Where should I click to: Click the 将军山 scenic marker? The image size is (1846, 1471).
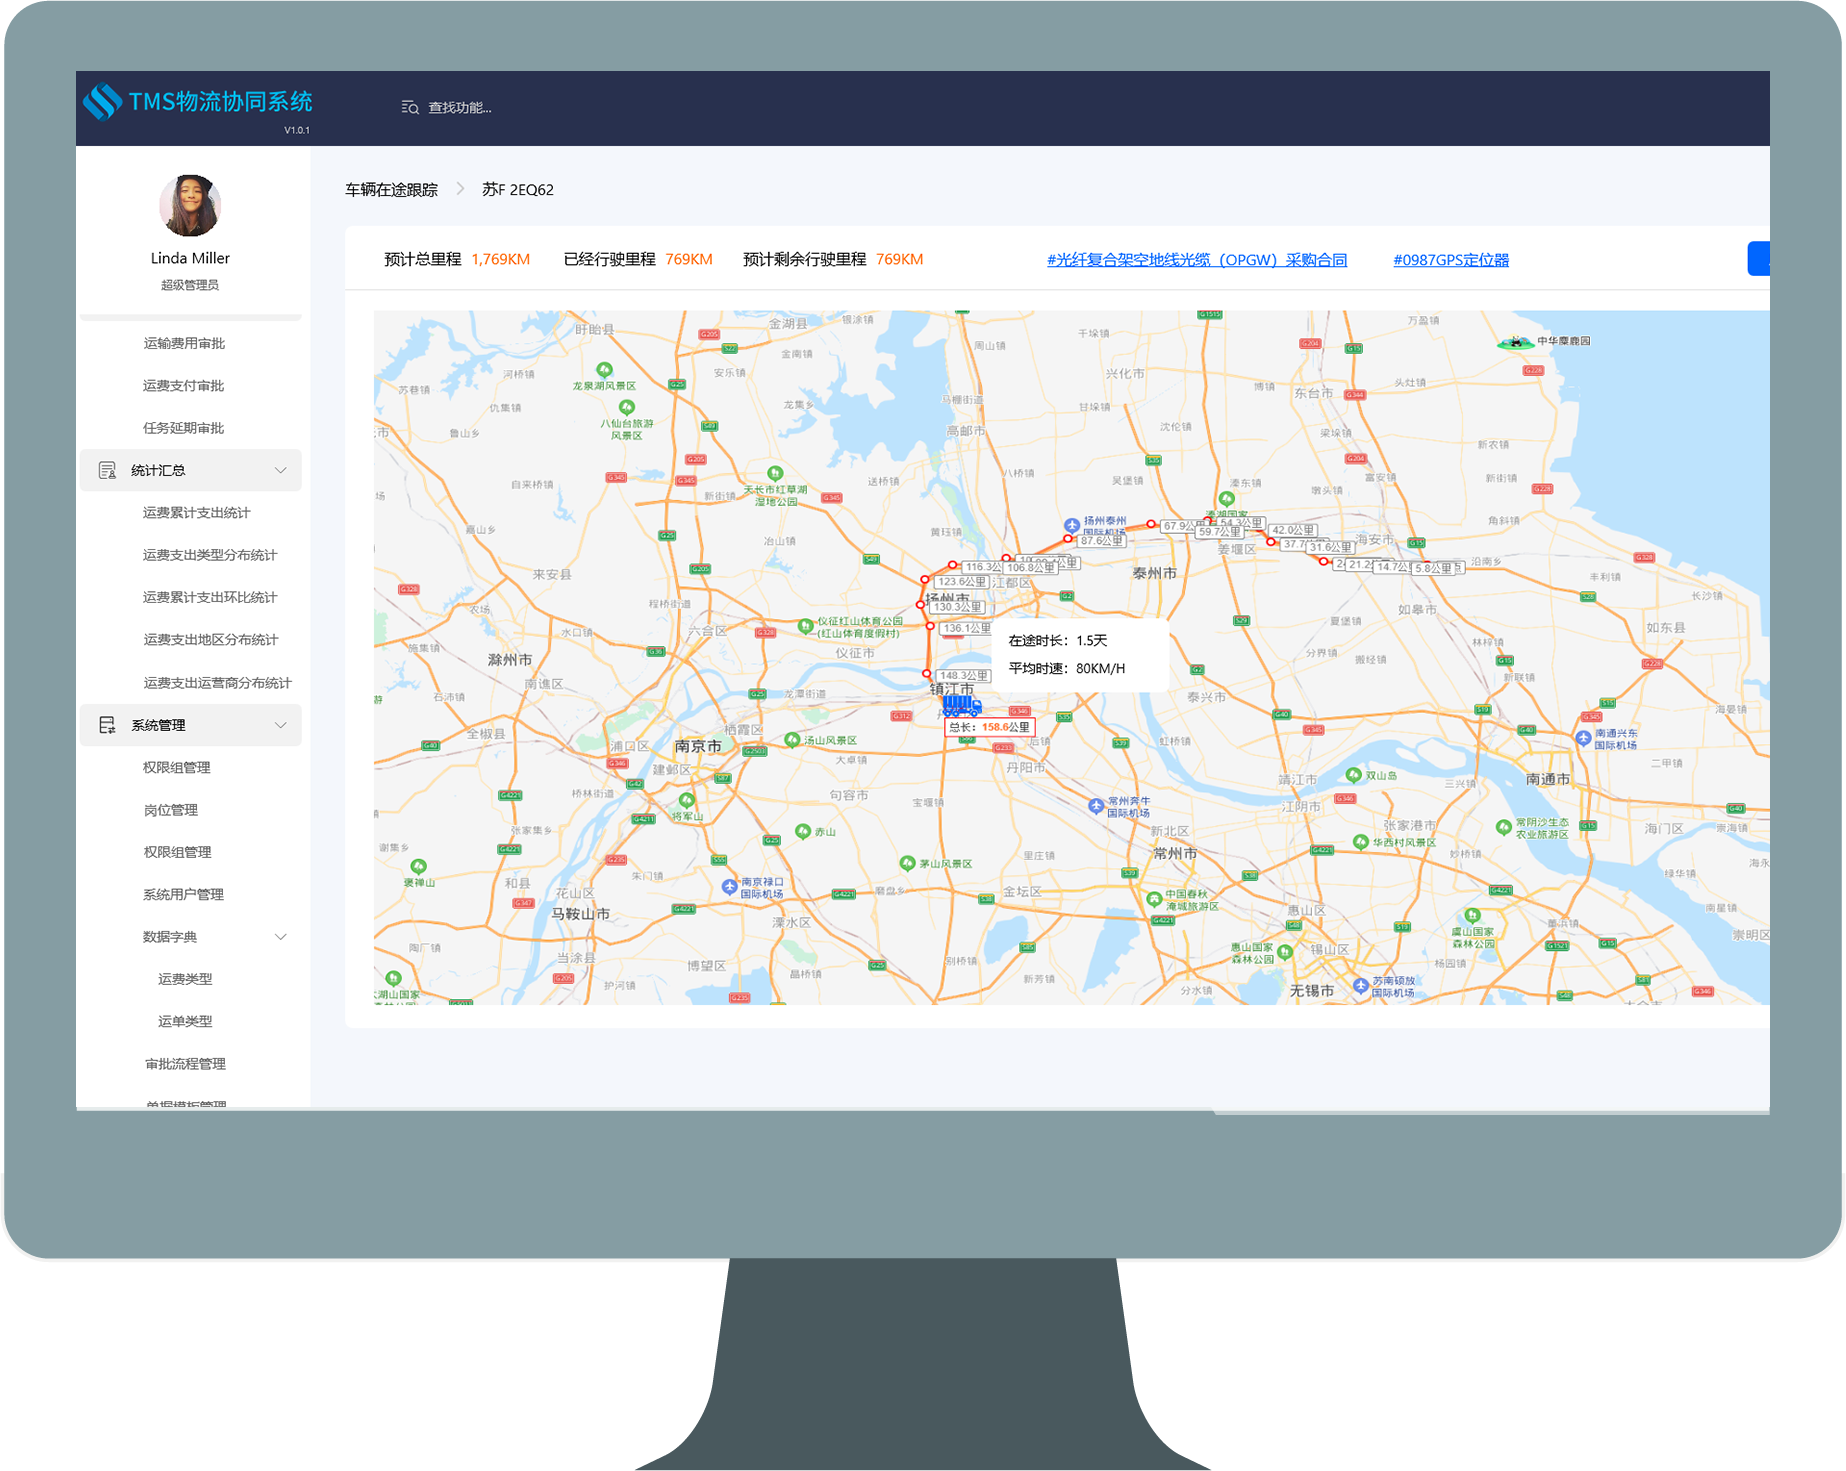pos(686,800)
